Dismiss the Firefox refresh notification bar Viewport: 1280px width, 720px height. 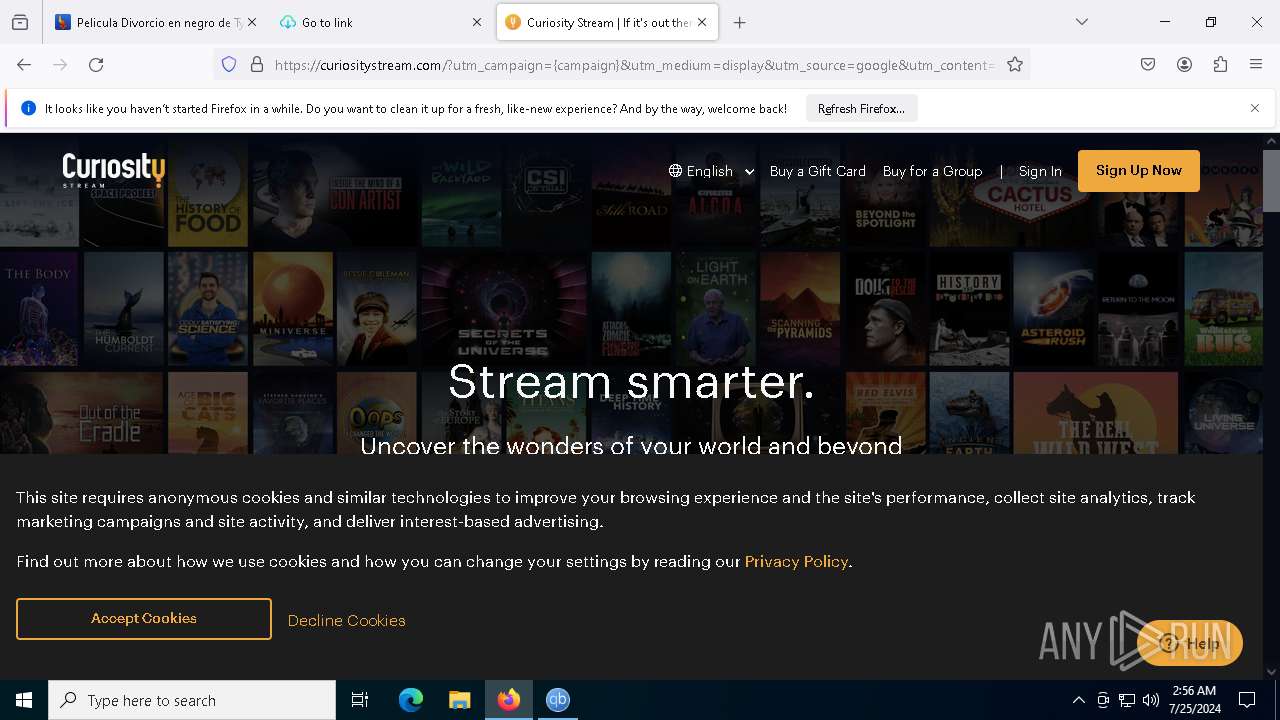point(1255,108)
